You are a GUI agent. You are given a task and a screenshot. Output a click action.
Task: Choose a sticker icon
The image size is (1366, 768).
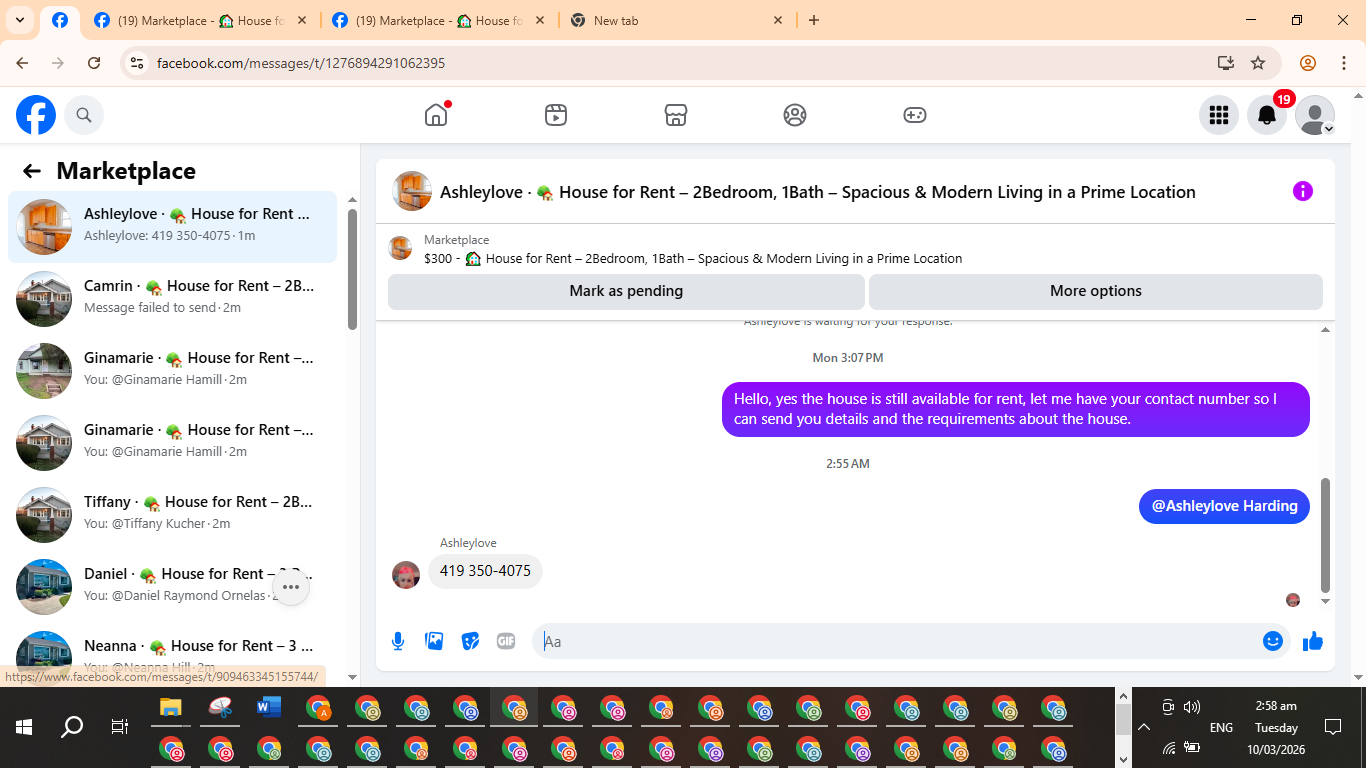(470, 641)
